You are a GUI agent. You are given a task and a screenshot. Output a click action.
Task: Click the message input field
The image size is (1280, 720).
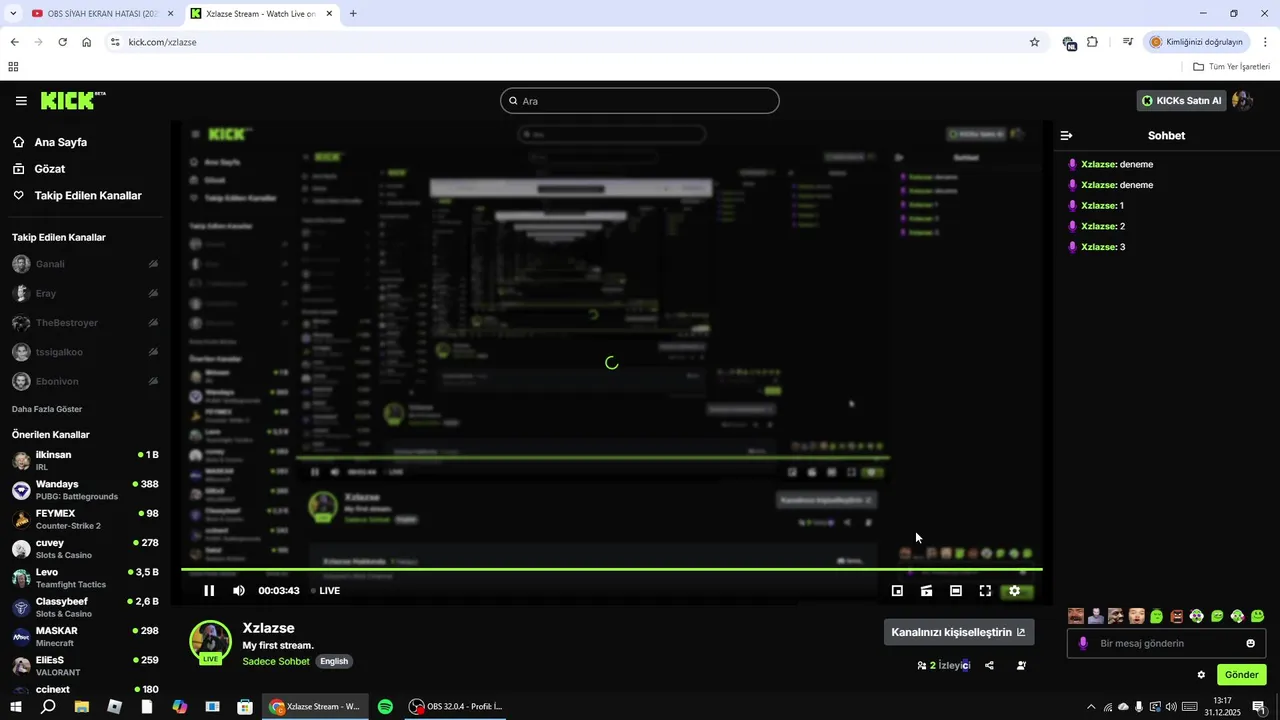coord(1166,643)
